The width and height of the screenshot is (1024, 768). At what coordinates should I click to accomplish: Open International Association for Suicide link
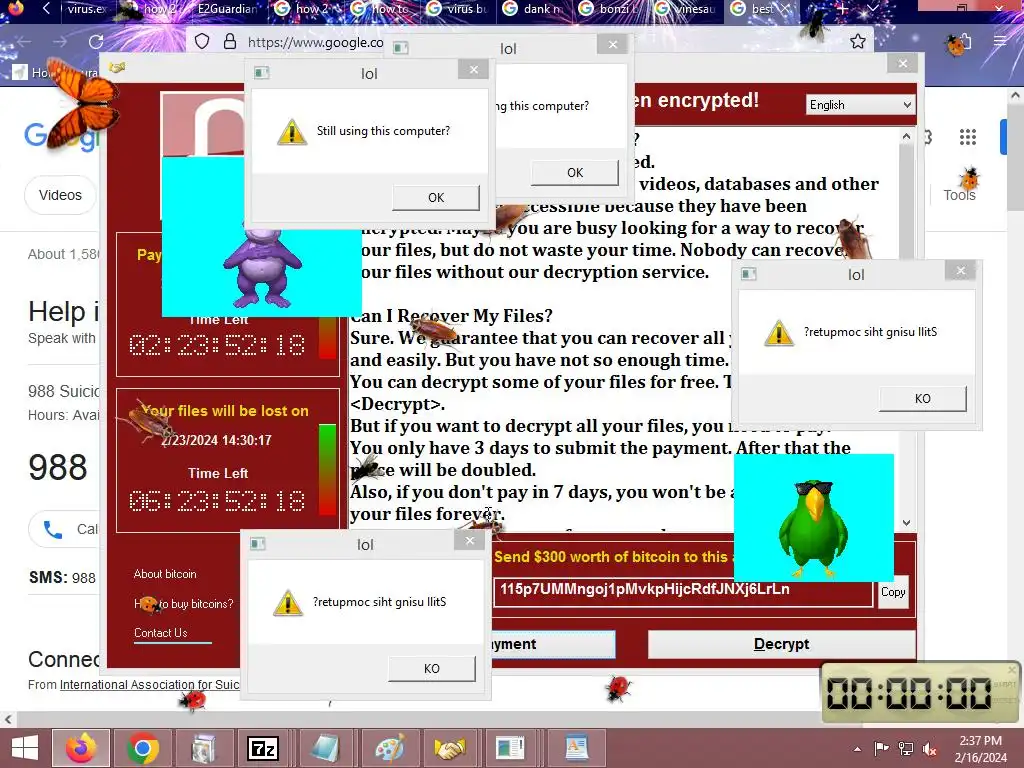click(150, 684)
